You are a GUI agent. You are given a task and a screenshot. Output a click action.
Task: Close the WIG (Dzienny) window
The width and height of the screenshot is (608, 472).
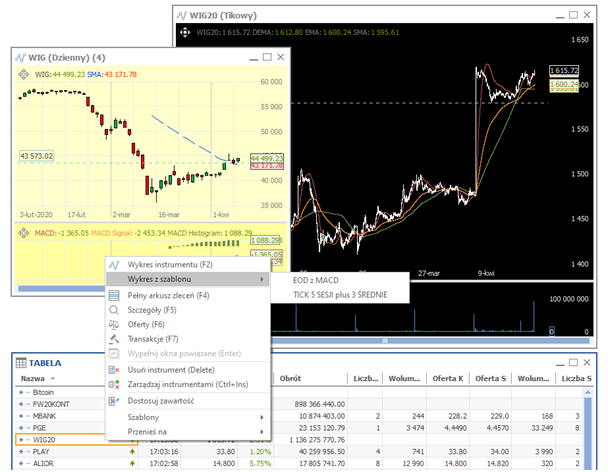point(281,57)
